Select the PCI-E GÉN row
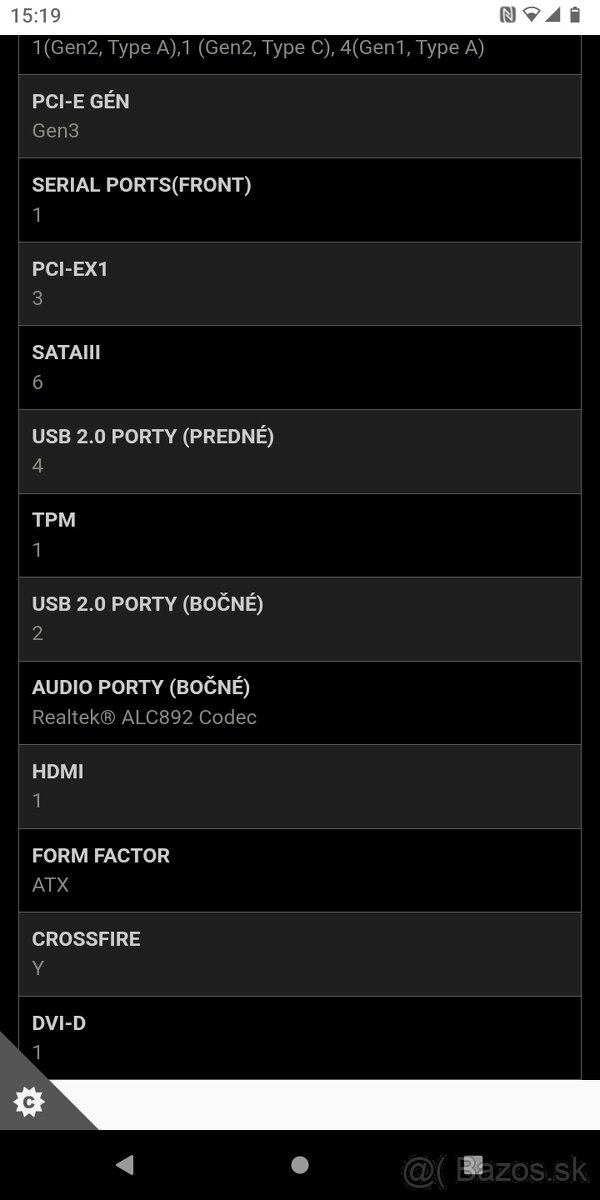 point(300,116)
